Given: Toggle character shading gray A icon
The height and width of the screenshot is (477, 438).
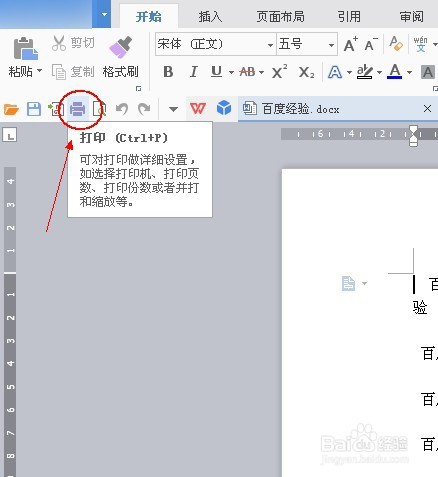Looking at the screenshot, I should (x=428, y=72).
